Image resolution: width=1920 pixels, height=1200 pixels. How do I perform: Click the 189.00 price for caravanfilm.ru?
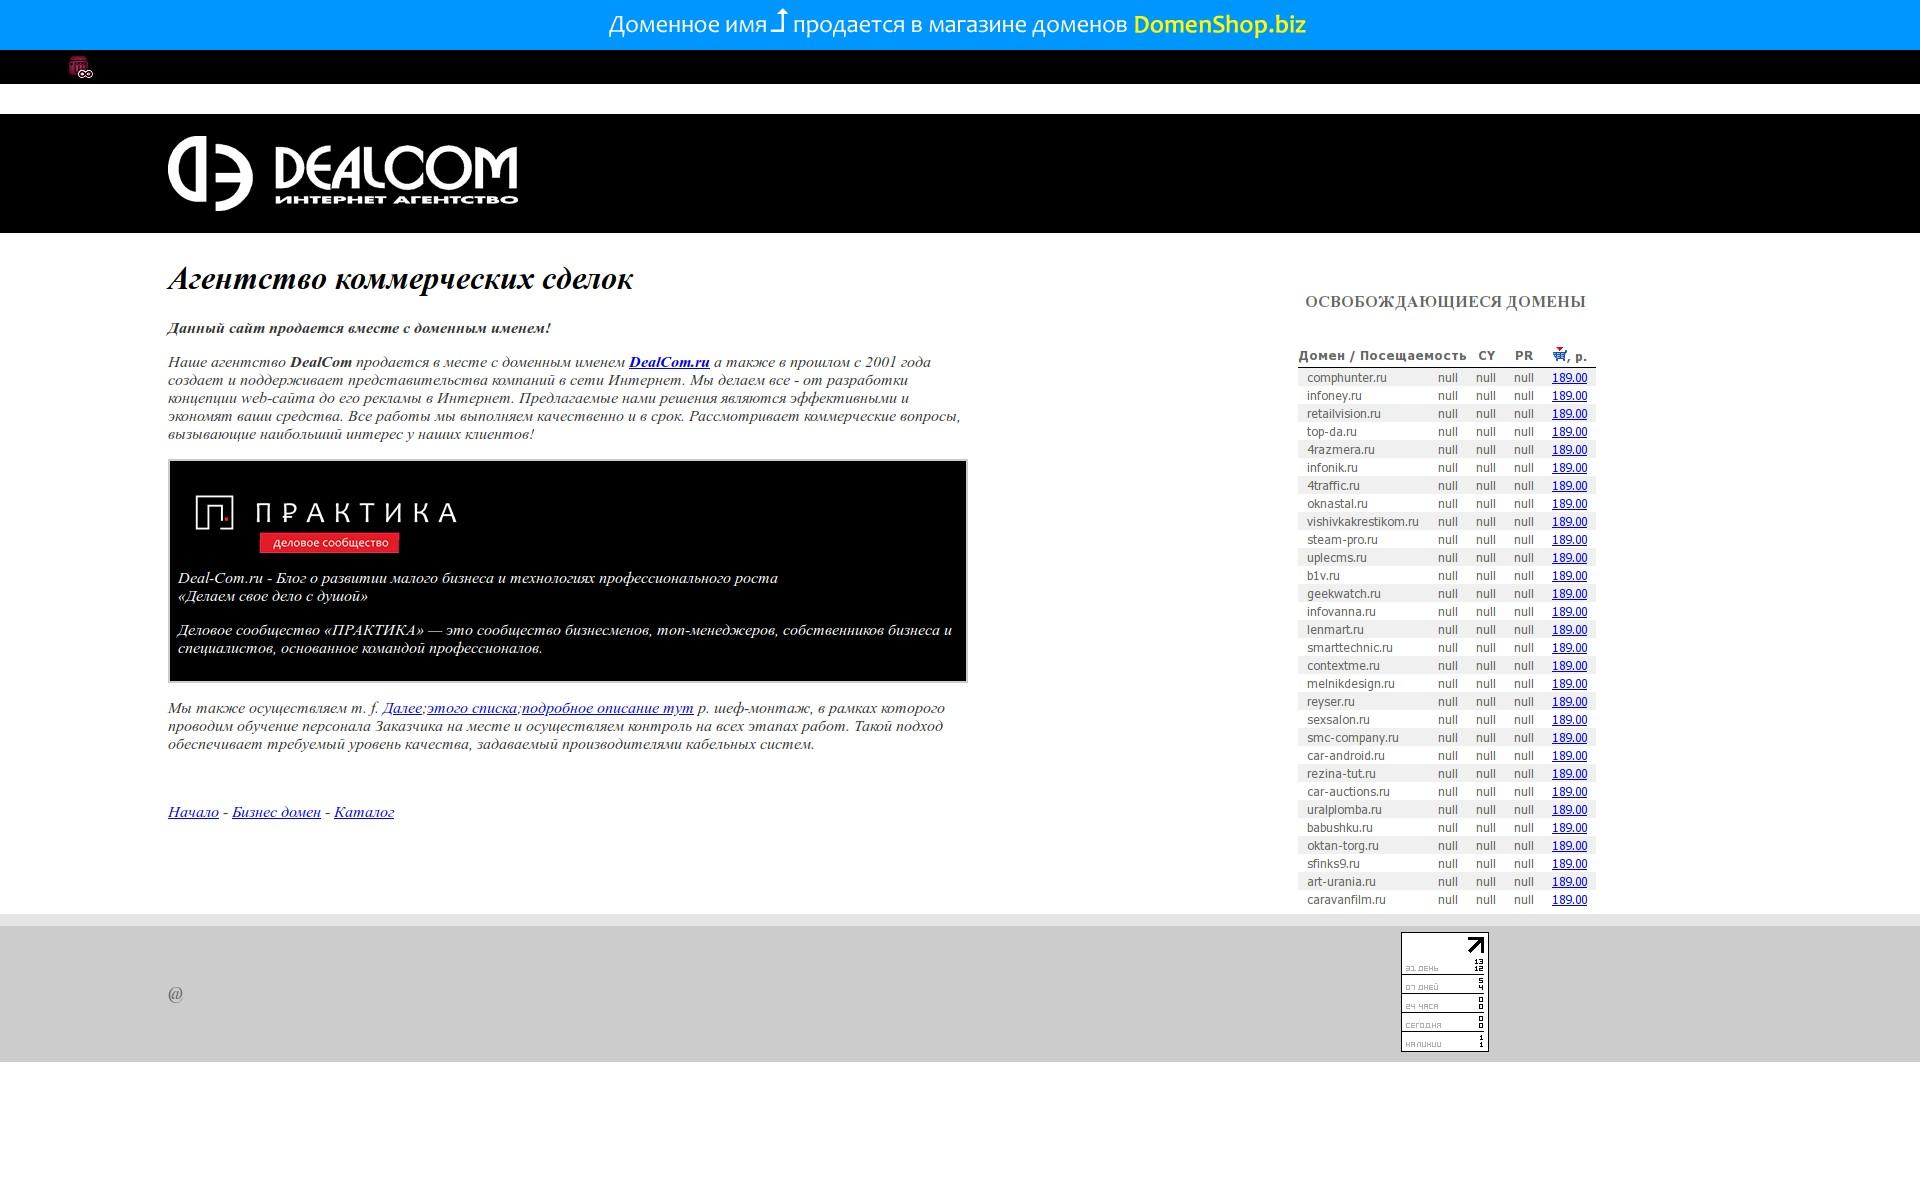point(1569,900)
